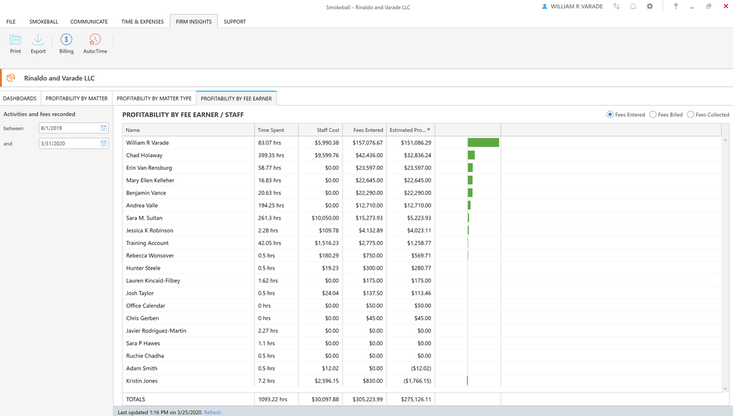The width and height of the screenshot is (733, 416).
Task: Select the Sara P Hawes row
Action: click(x=423, y=343)
